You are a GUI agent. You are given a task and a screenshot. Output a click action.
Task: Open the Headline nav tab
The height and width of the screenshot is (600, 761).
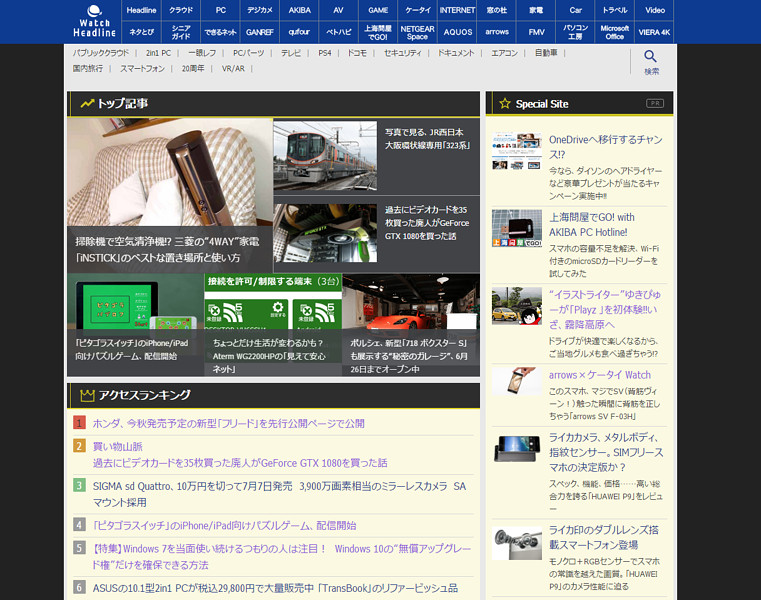point(141,10)
